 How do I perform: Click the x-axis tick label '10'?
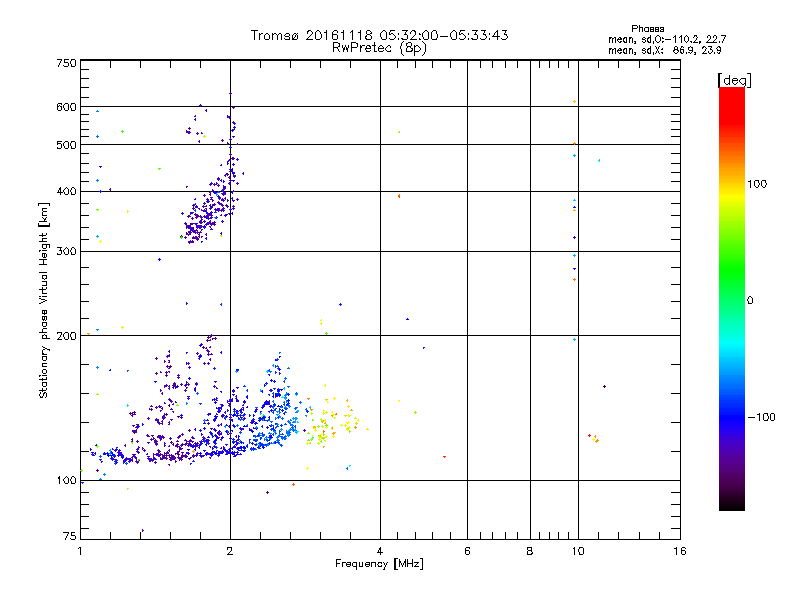[x=578, y=551]
